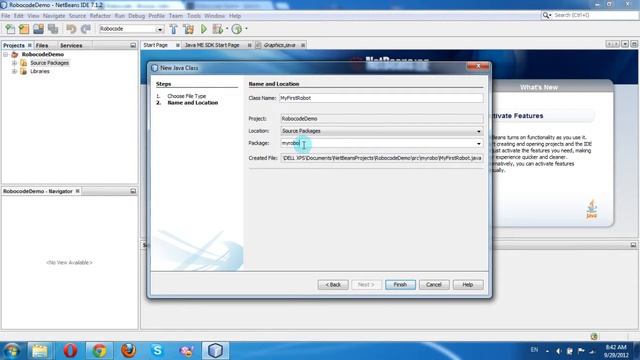Screen dimensions: 640x360
Task: Open Skype from taskbar
Action: tap(157, 351)
